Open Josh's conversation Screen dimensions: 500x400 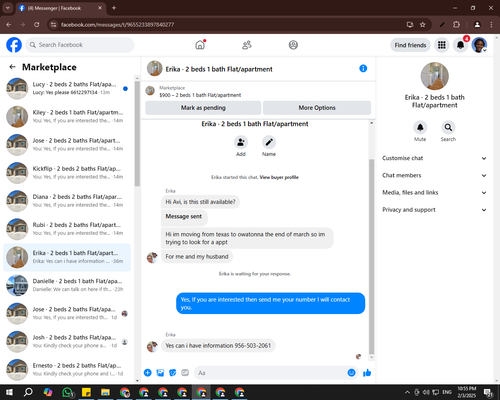[x=67, y=341]
